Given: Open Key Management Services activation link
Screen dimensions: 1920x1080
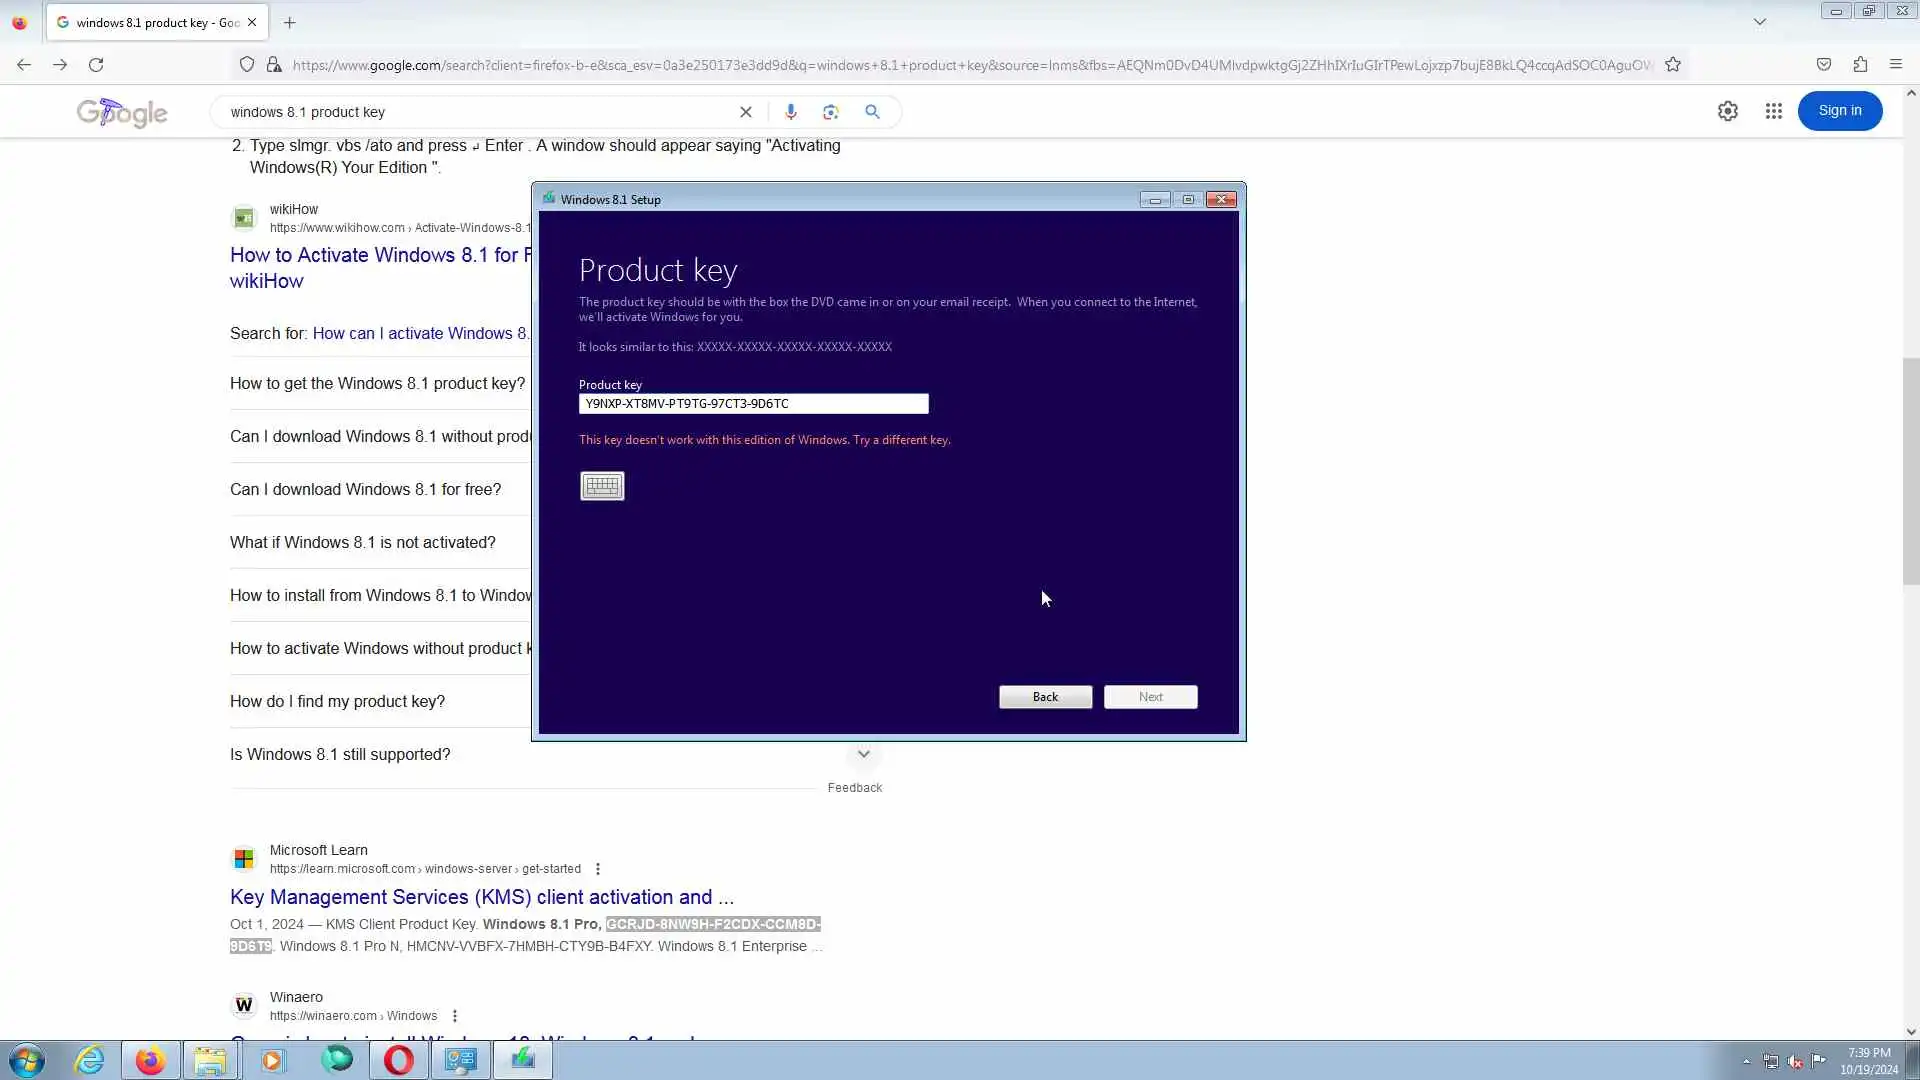Looking at the screenshot, I should (481, 897).
